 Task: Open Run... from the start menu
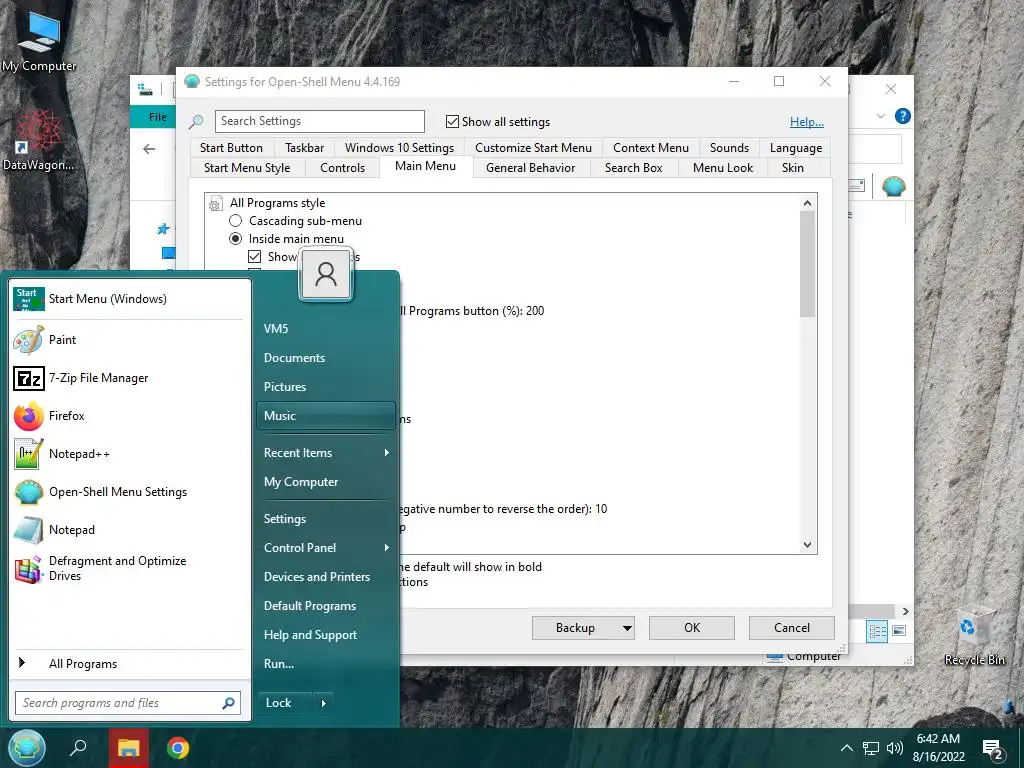(x=326, y=664)
